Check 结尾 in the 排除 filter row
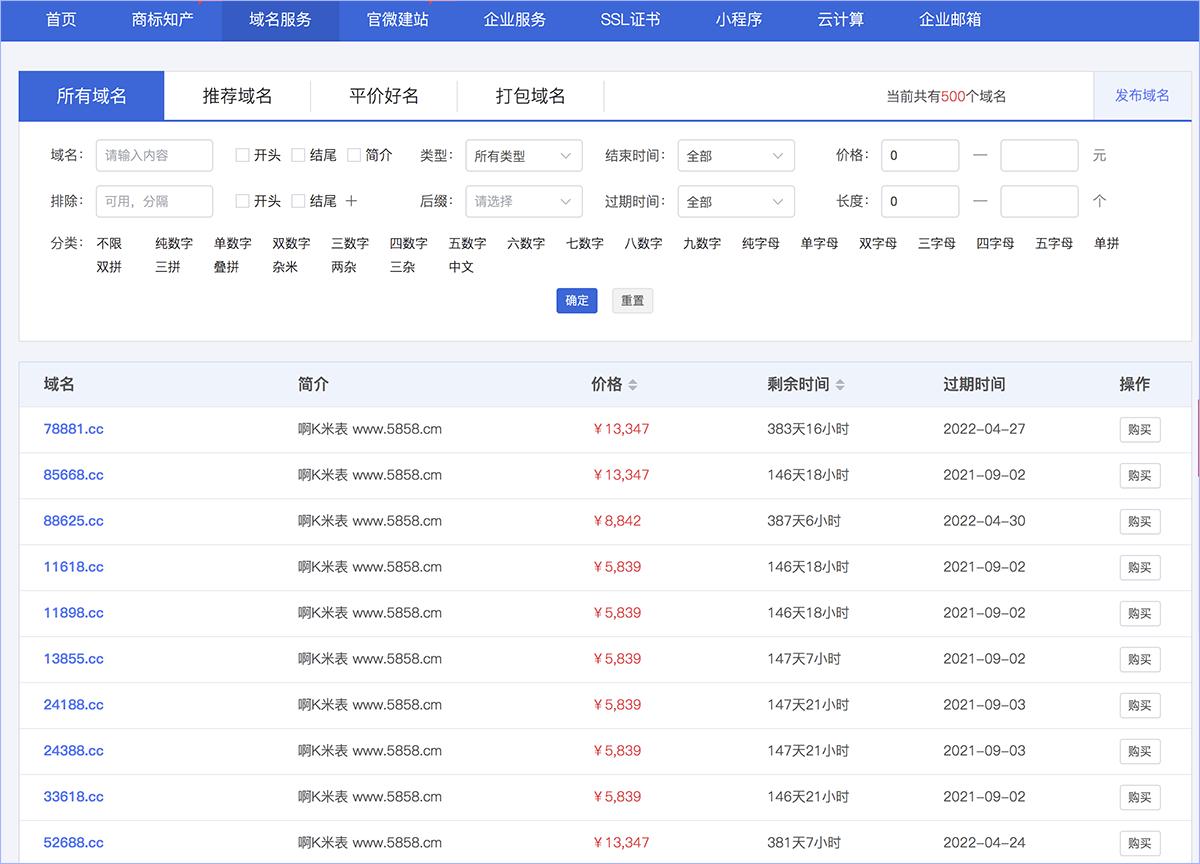The width and height of the screenshot is (1200, 864). point(296,200)
